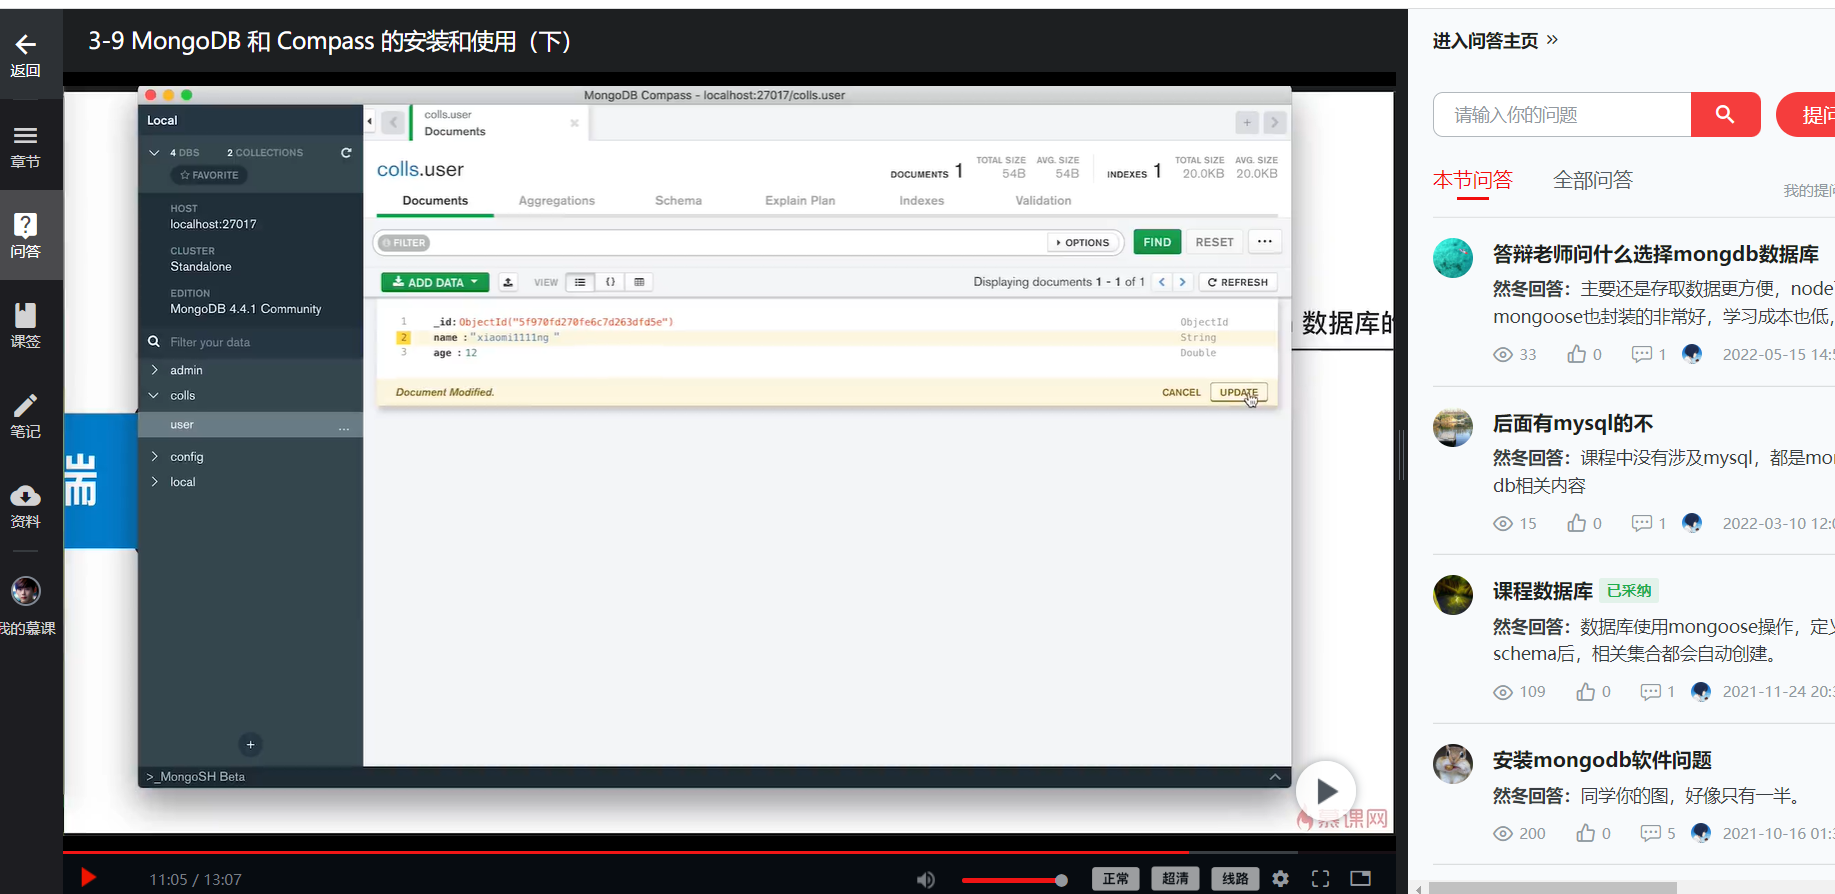Screen dimensions: 1835x894
Task: Switch to the Validation tab
Action: [1043, 201]
